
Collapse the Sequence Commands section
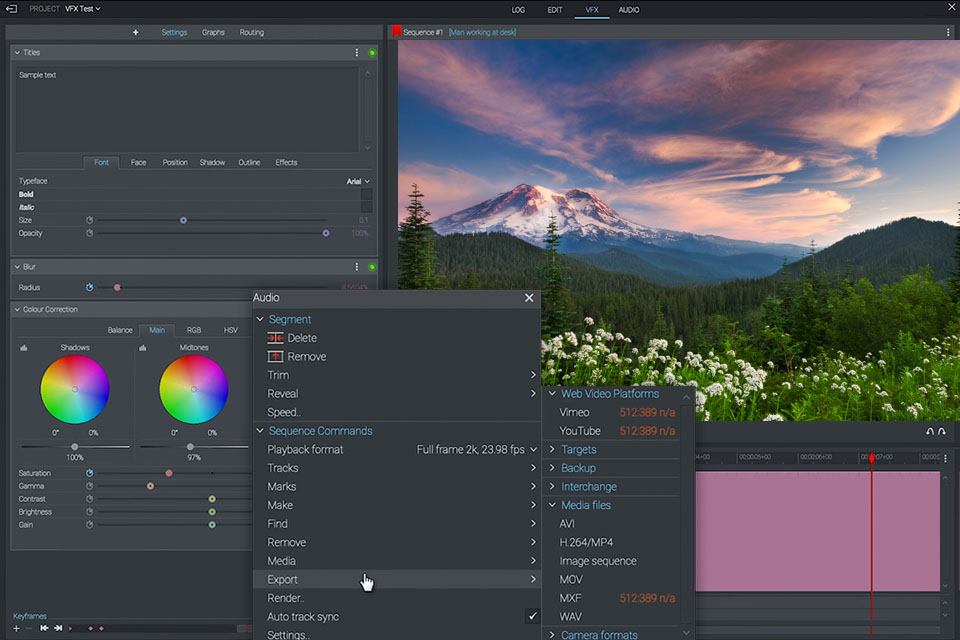coord(260,431)
